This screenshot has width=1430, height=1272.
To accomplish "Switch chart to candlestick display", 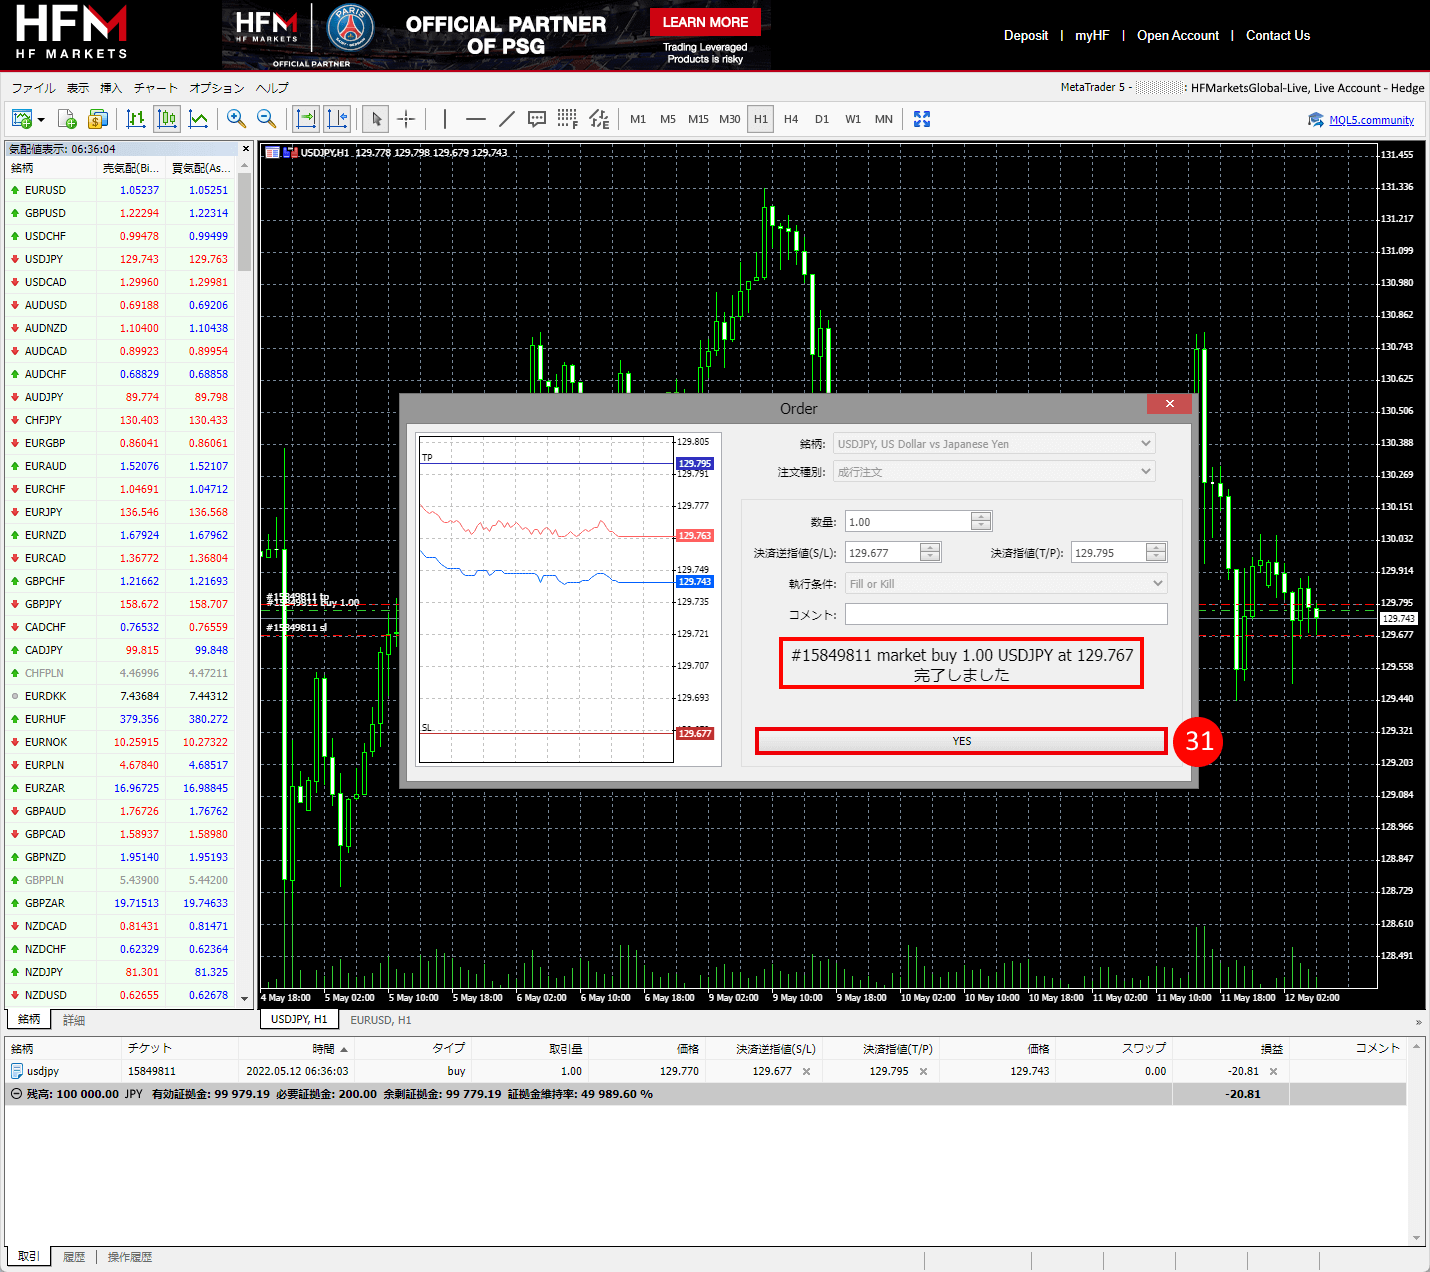I will pyautogui.click(x=167, y=119).
